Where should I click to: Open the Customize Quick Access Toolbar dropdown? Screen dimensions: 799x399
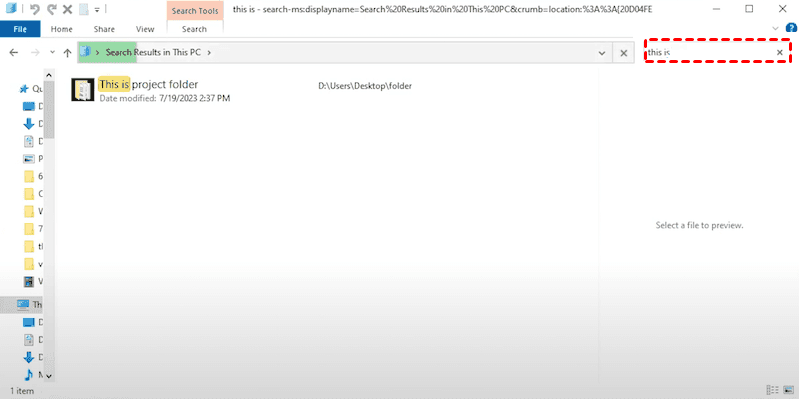point(97,10)
